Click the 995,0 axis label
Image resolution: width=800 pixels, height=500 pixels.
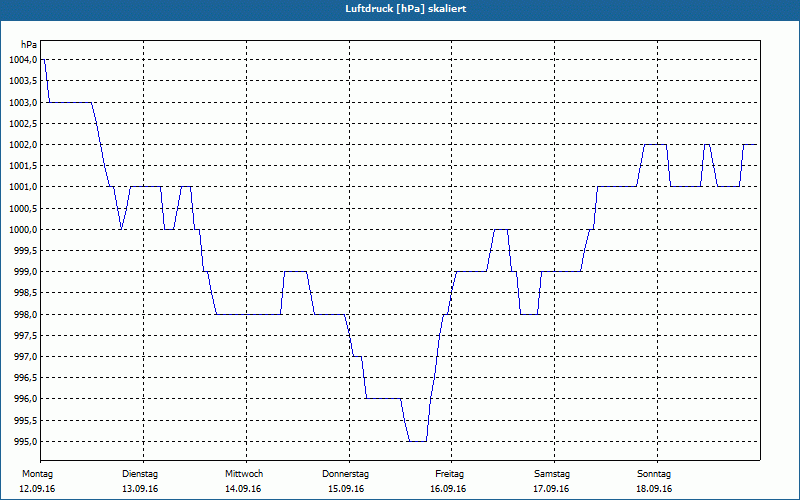tap(25, 441)
